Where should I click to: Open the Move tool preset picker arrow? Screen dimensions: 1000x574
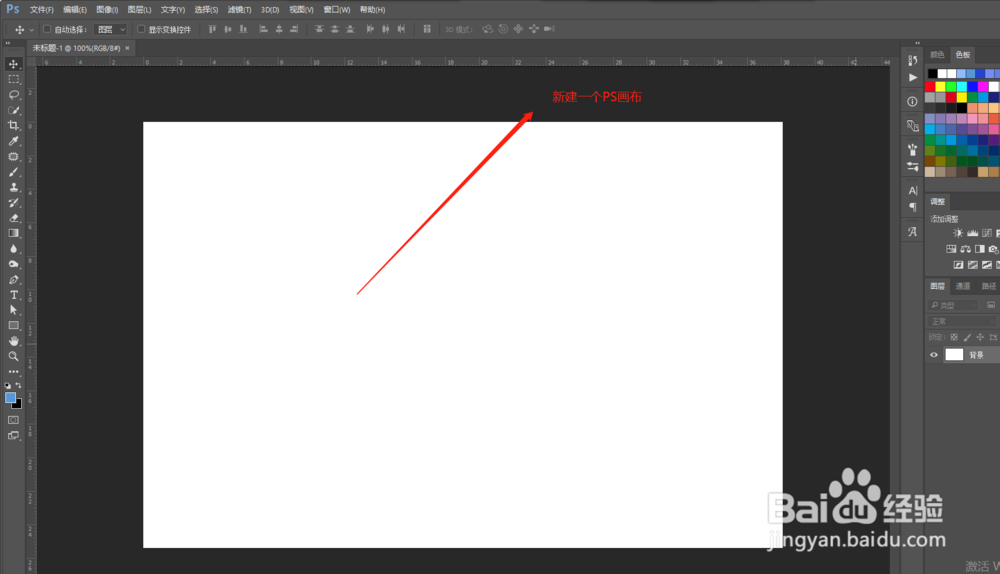click(31, 29)
